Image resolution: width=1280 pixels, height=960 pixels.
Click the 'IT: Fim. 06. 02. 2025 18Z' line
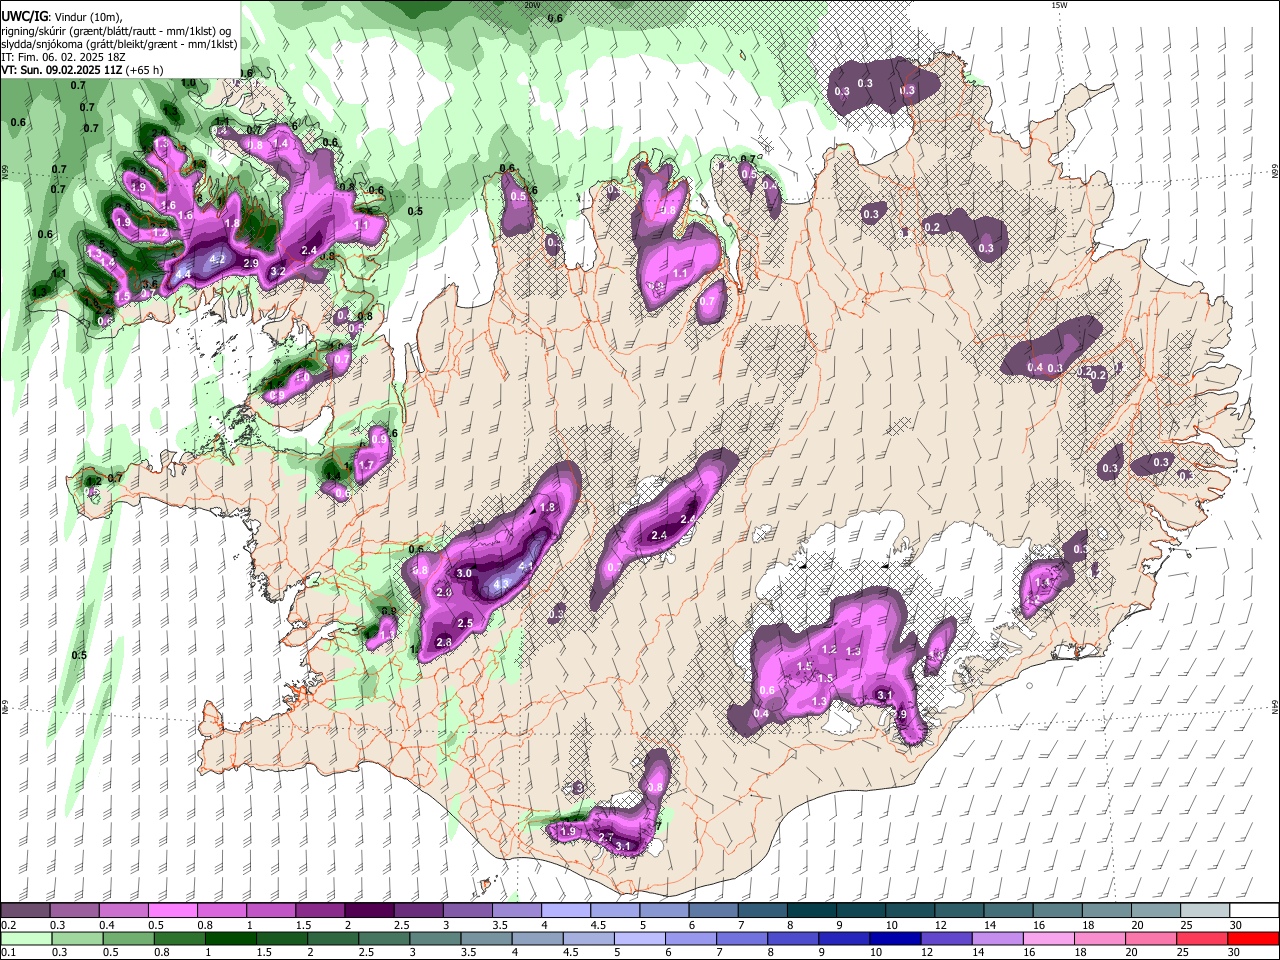pyautogui.click(x=63, y=57)
